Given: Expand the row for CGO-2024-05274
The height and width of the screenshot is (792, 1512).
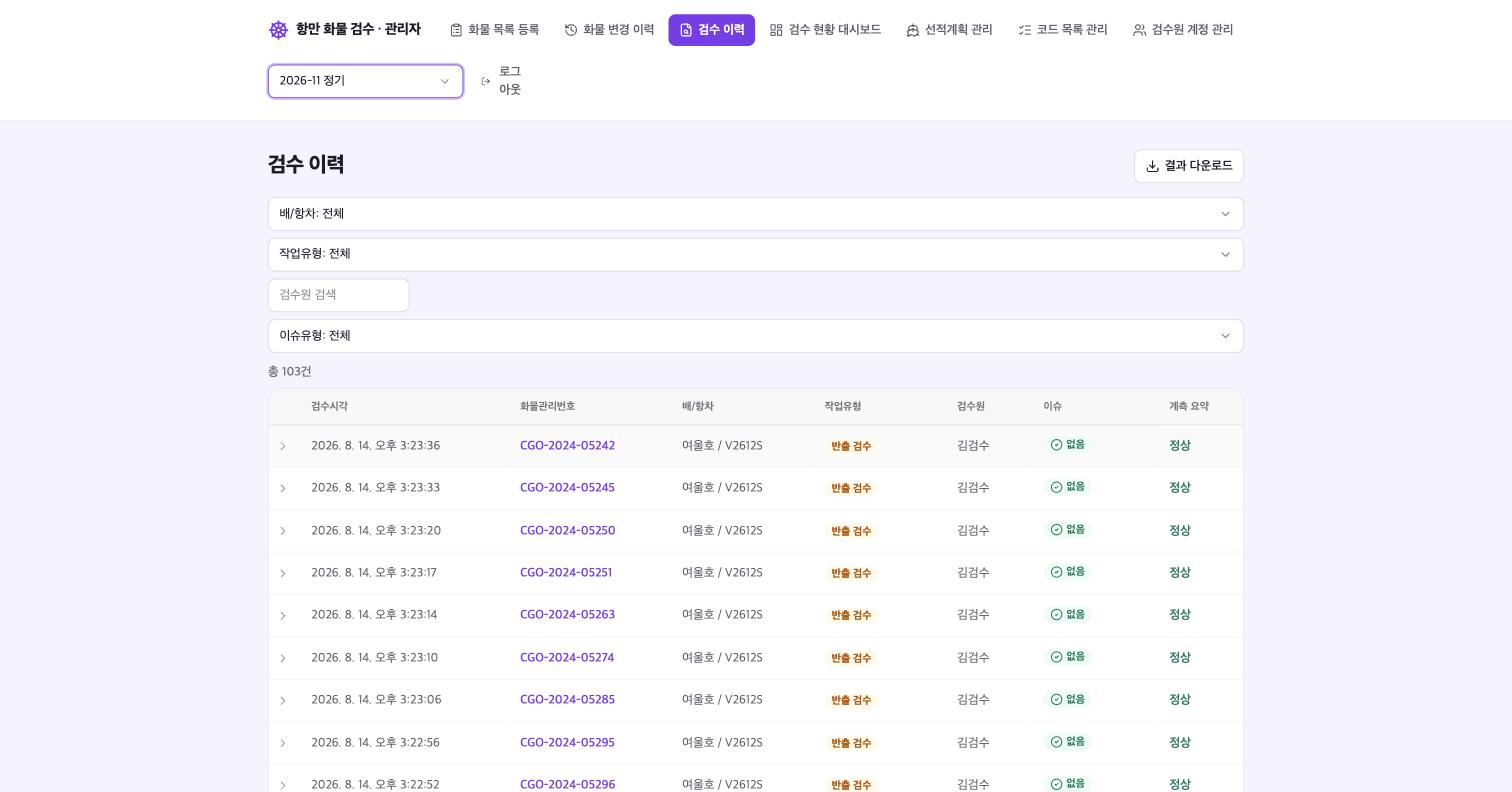Looking at the screenshot, I should point(283,658).
